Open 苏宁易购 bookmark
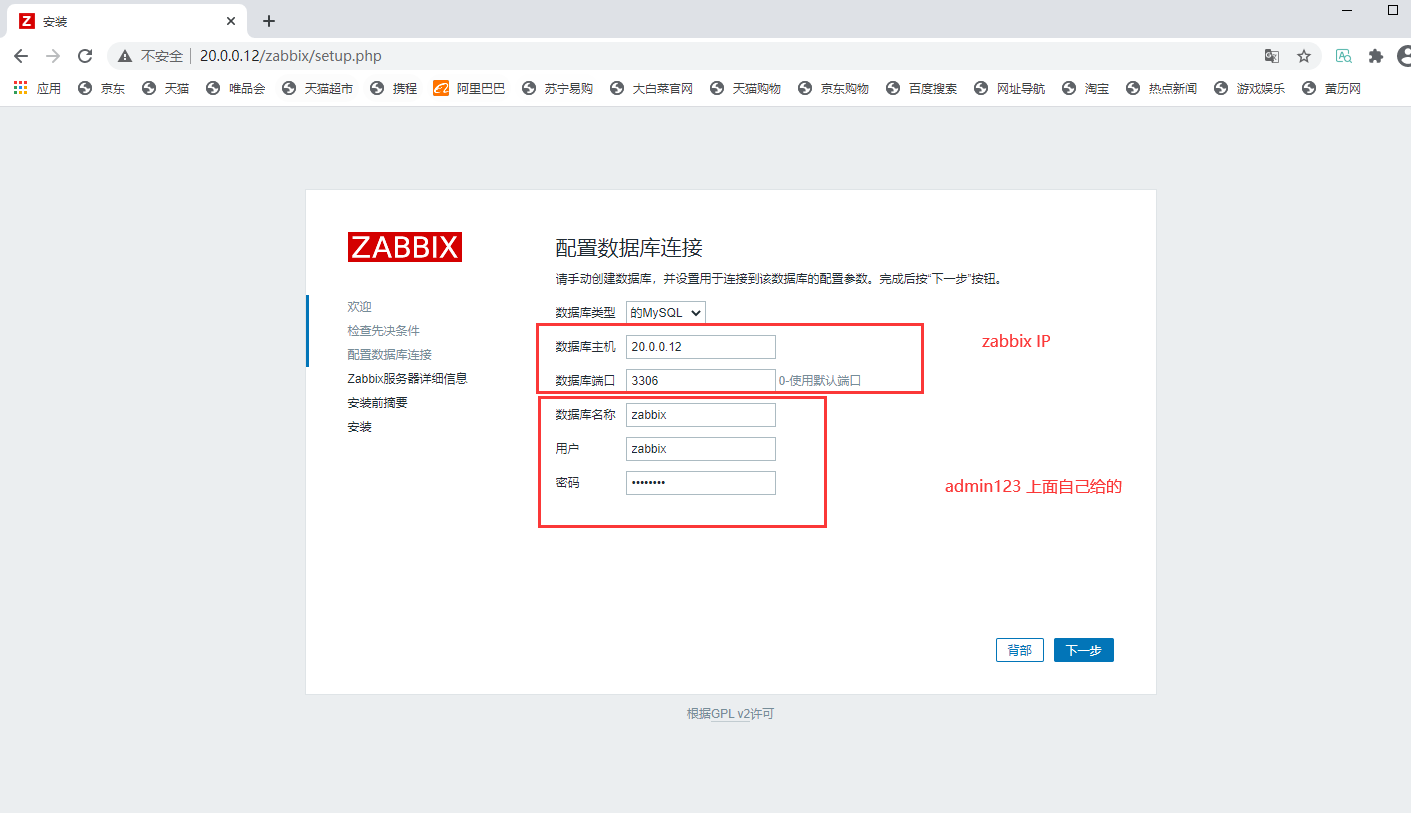This screenshot has width=1411, height=813. [x=557, y=88]
